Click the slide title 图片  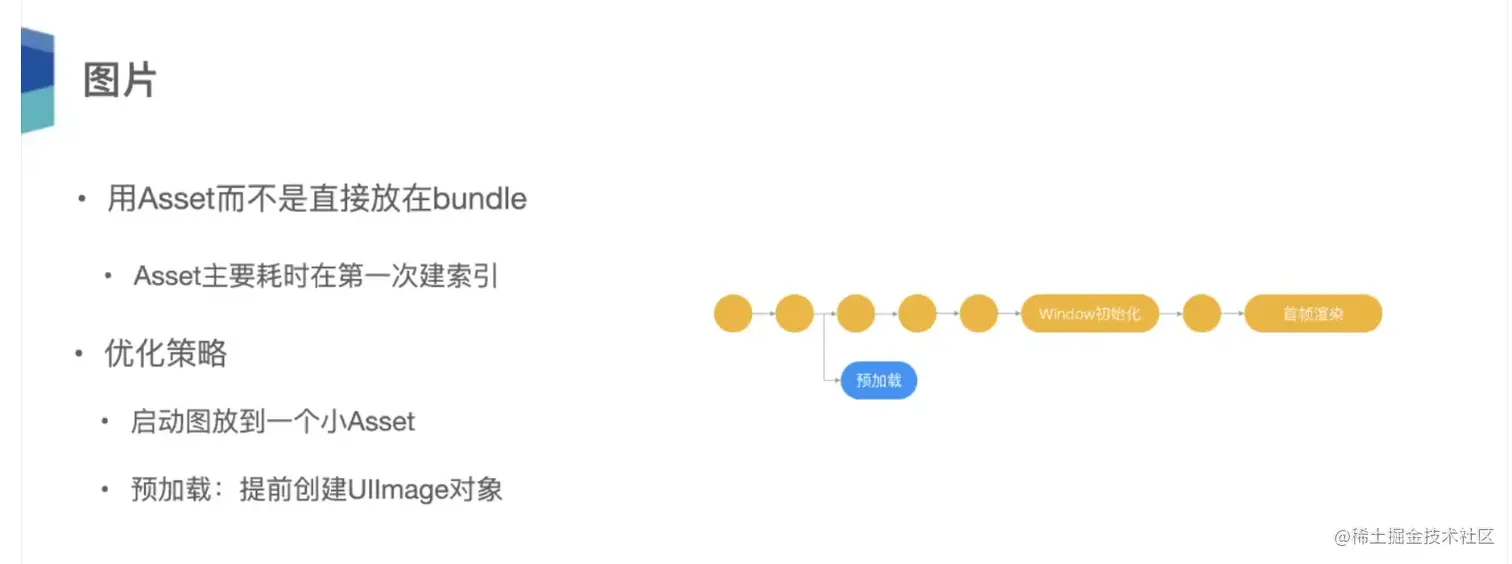click(x=120, y=80)
